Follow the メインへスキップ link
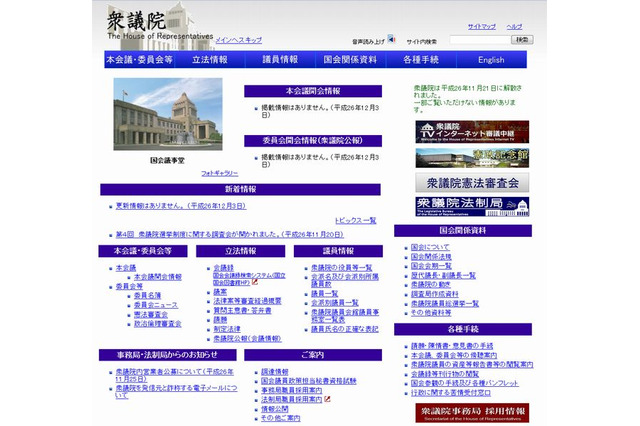This screenshot has height=426, width=640. click(x=239, y=40)
